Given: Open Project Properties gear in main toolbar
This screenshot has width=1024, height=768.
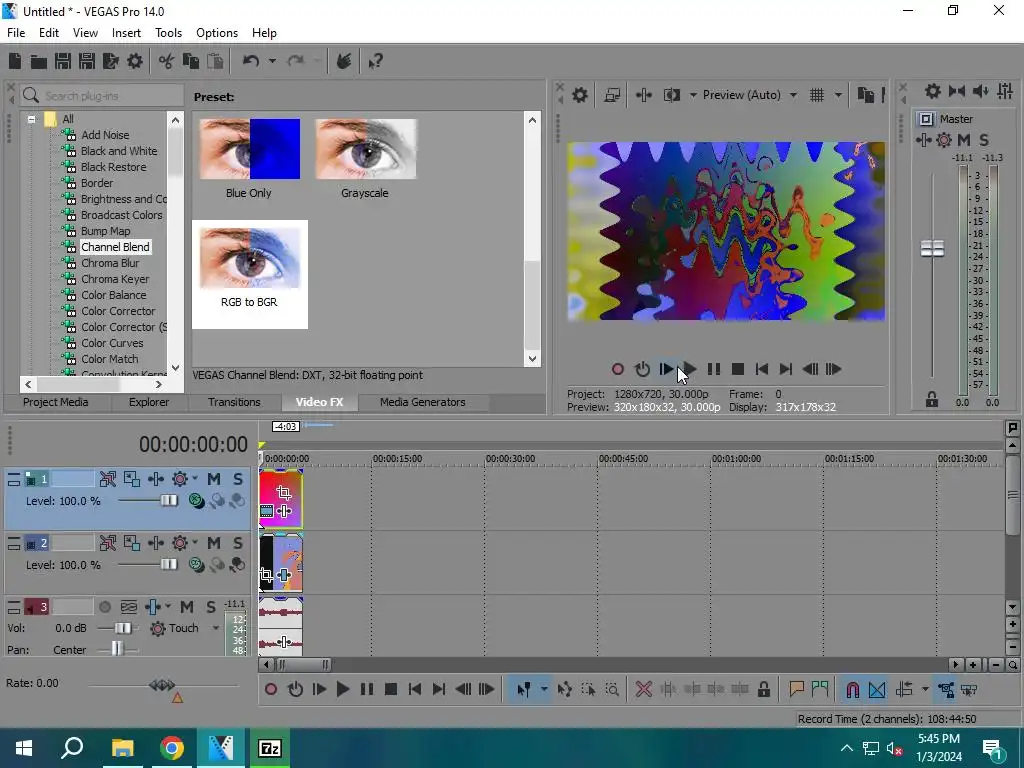Looking at the screenshot, I should point(135,61).
